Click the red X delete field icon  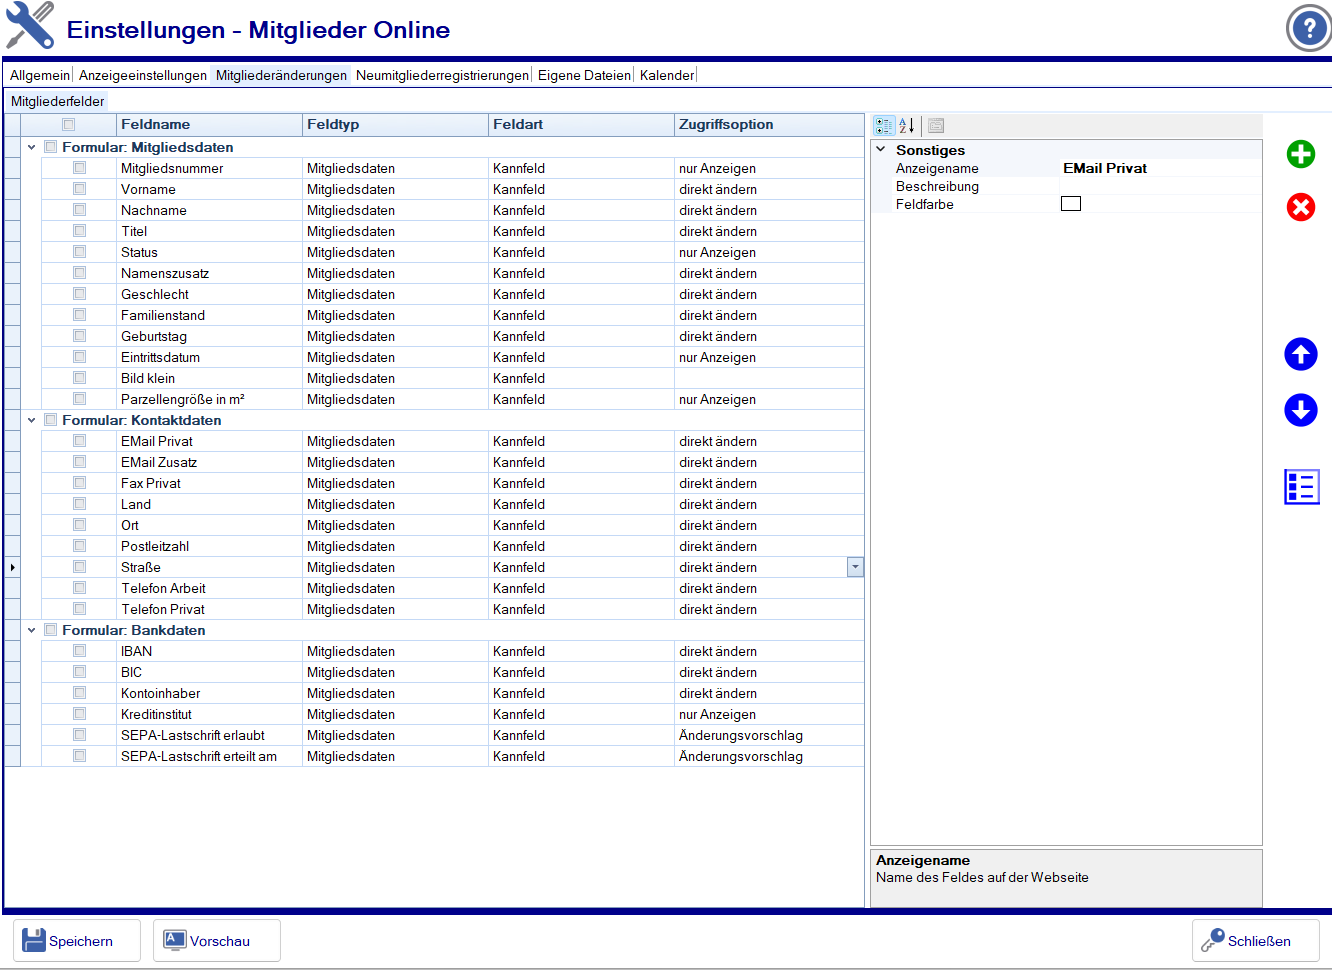(1300, 207)
